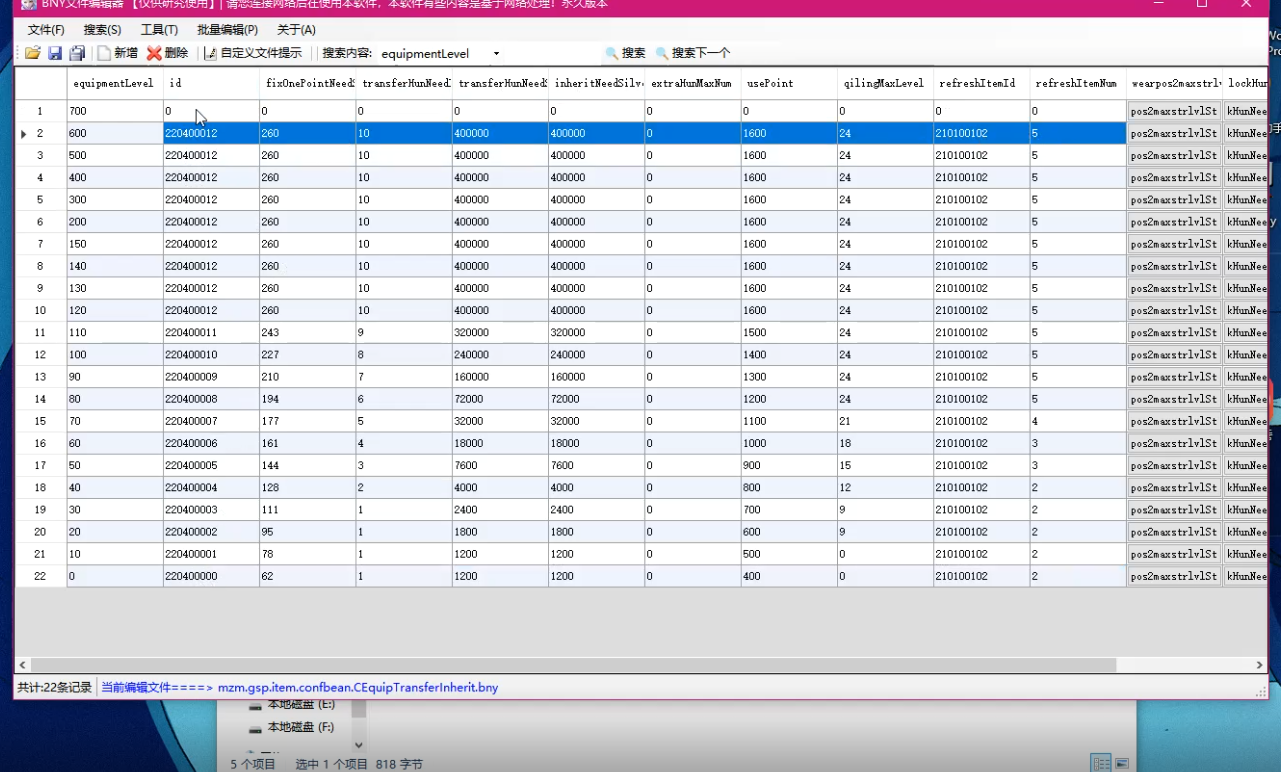Switch Explorer to details view icon
Screen dimensions: 1281x772
1101,764
